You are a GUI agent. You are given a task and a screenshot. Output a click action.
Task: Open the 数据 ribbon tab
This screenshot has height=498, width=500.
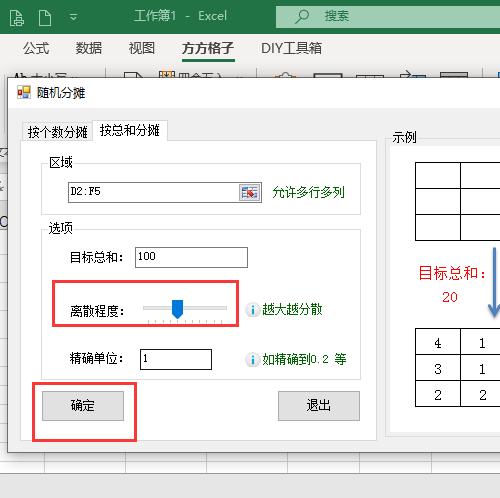click(x=89, y=48)
